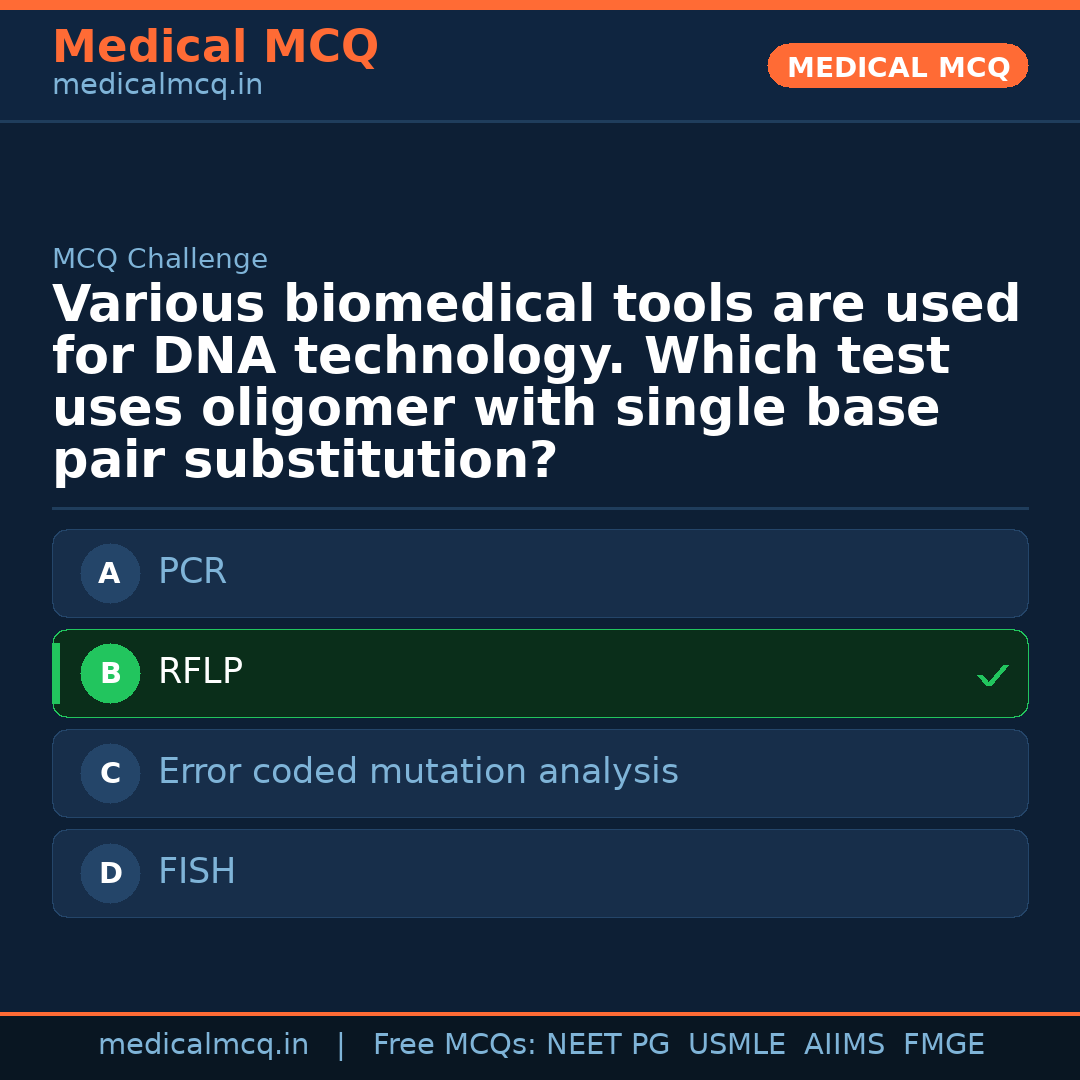Select the PCR answer option
This screenshot has width=1080, height=1080.
click(540, 573)
